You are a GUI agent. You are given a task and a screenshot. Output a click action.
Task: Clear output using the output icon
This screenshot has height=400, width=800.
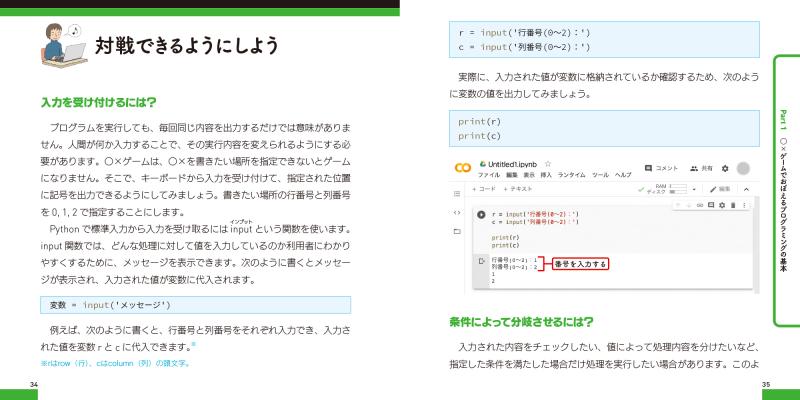point(481,261)
